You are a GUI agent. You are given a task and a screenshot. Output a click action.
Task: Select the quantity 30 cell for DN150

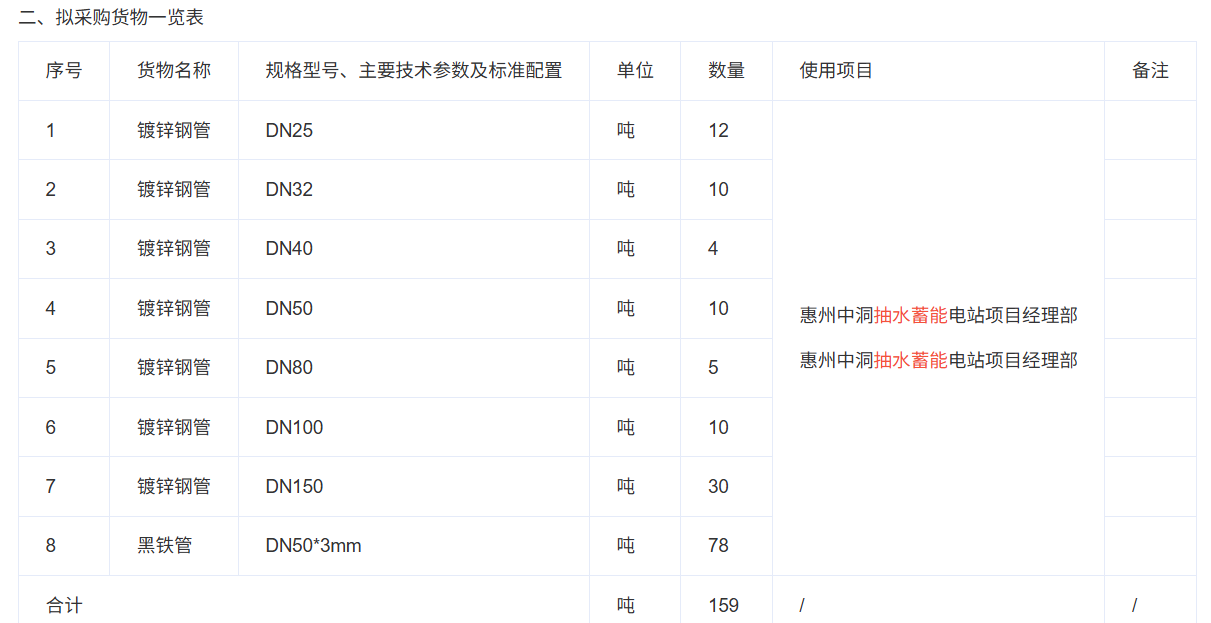pos(718,487)
